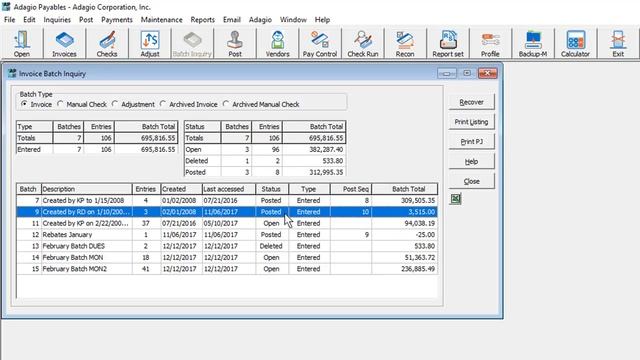Open the Adjust toolbar icon
This screenshot has height=360, width=640.
(x=150, y=43)
